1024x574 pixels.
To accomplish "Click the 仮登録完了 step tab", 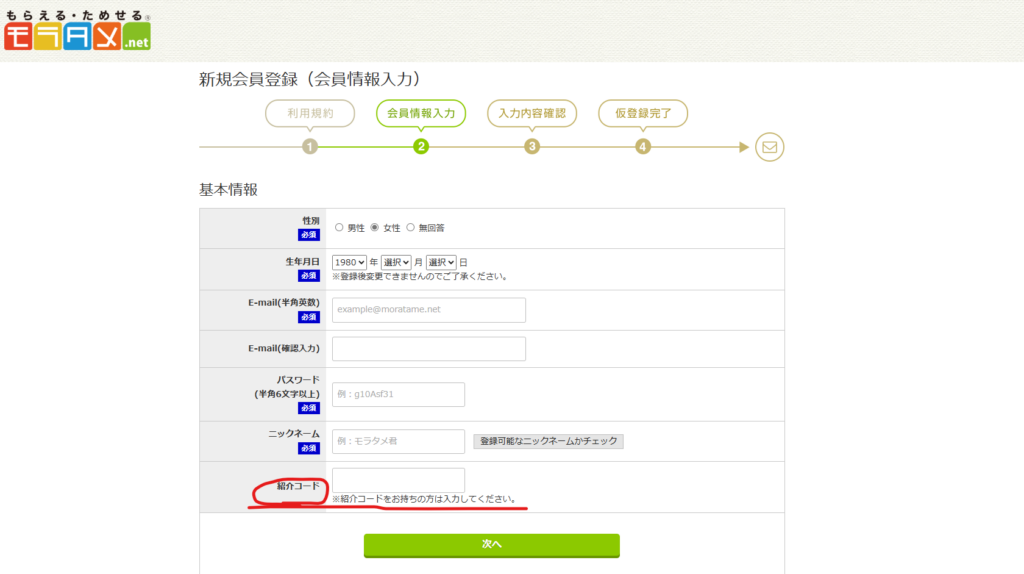I will click(x=643, y=114).
